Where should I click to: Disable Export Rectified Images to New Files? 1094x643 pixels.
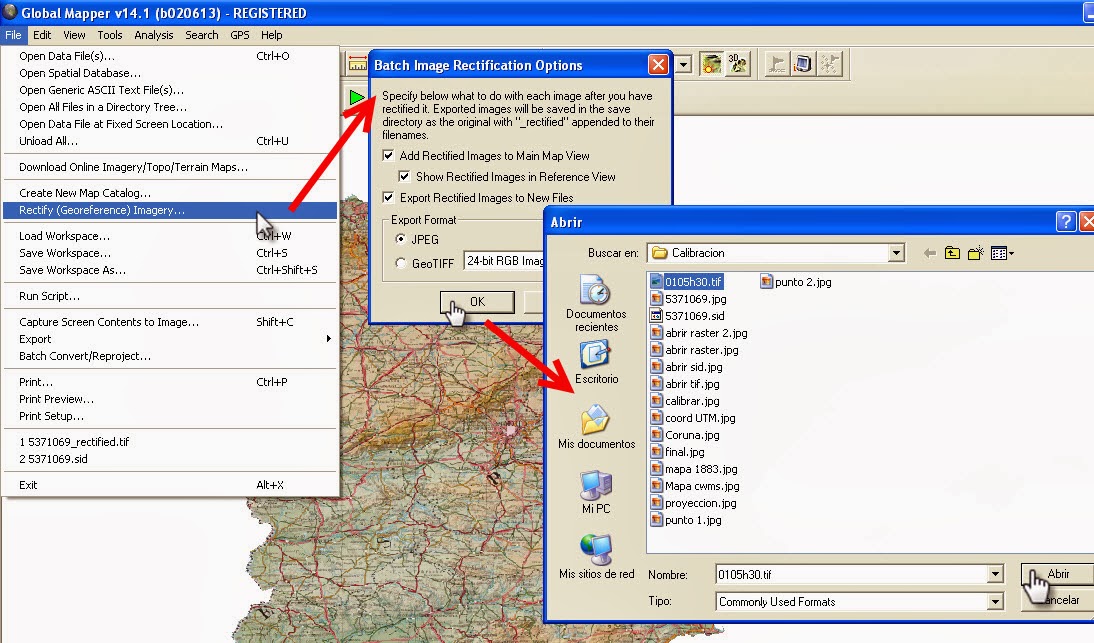386,196
